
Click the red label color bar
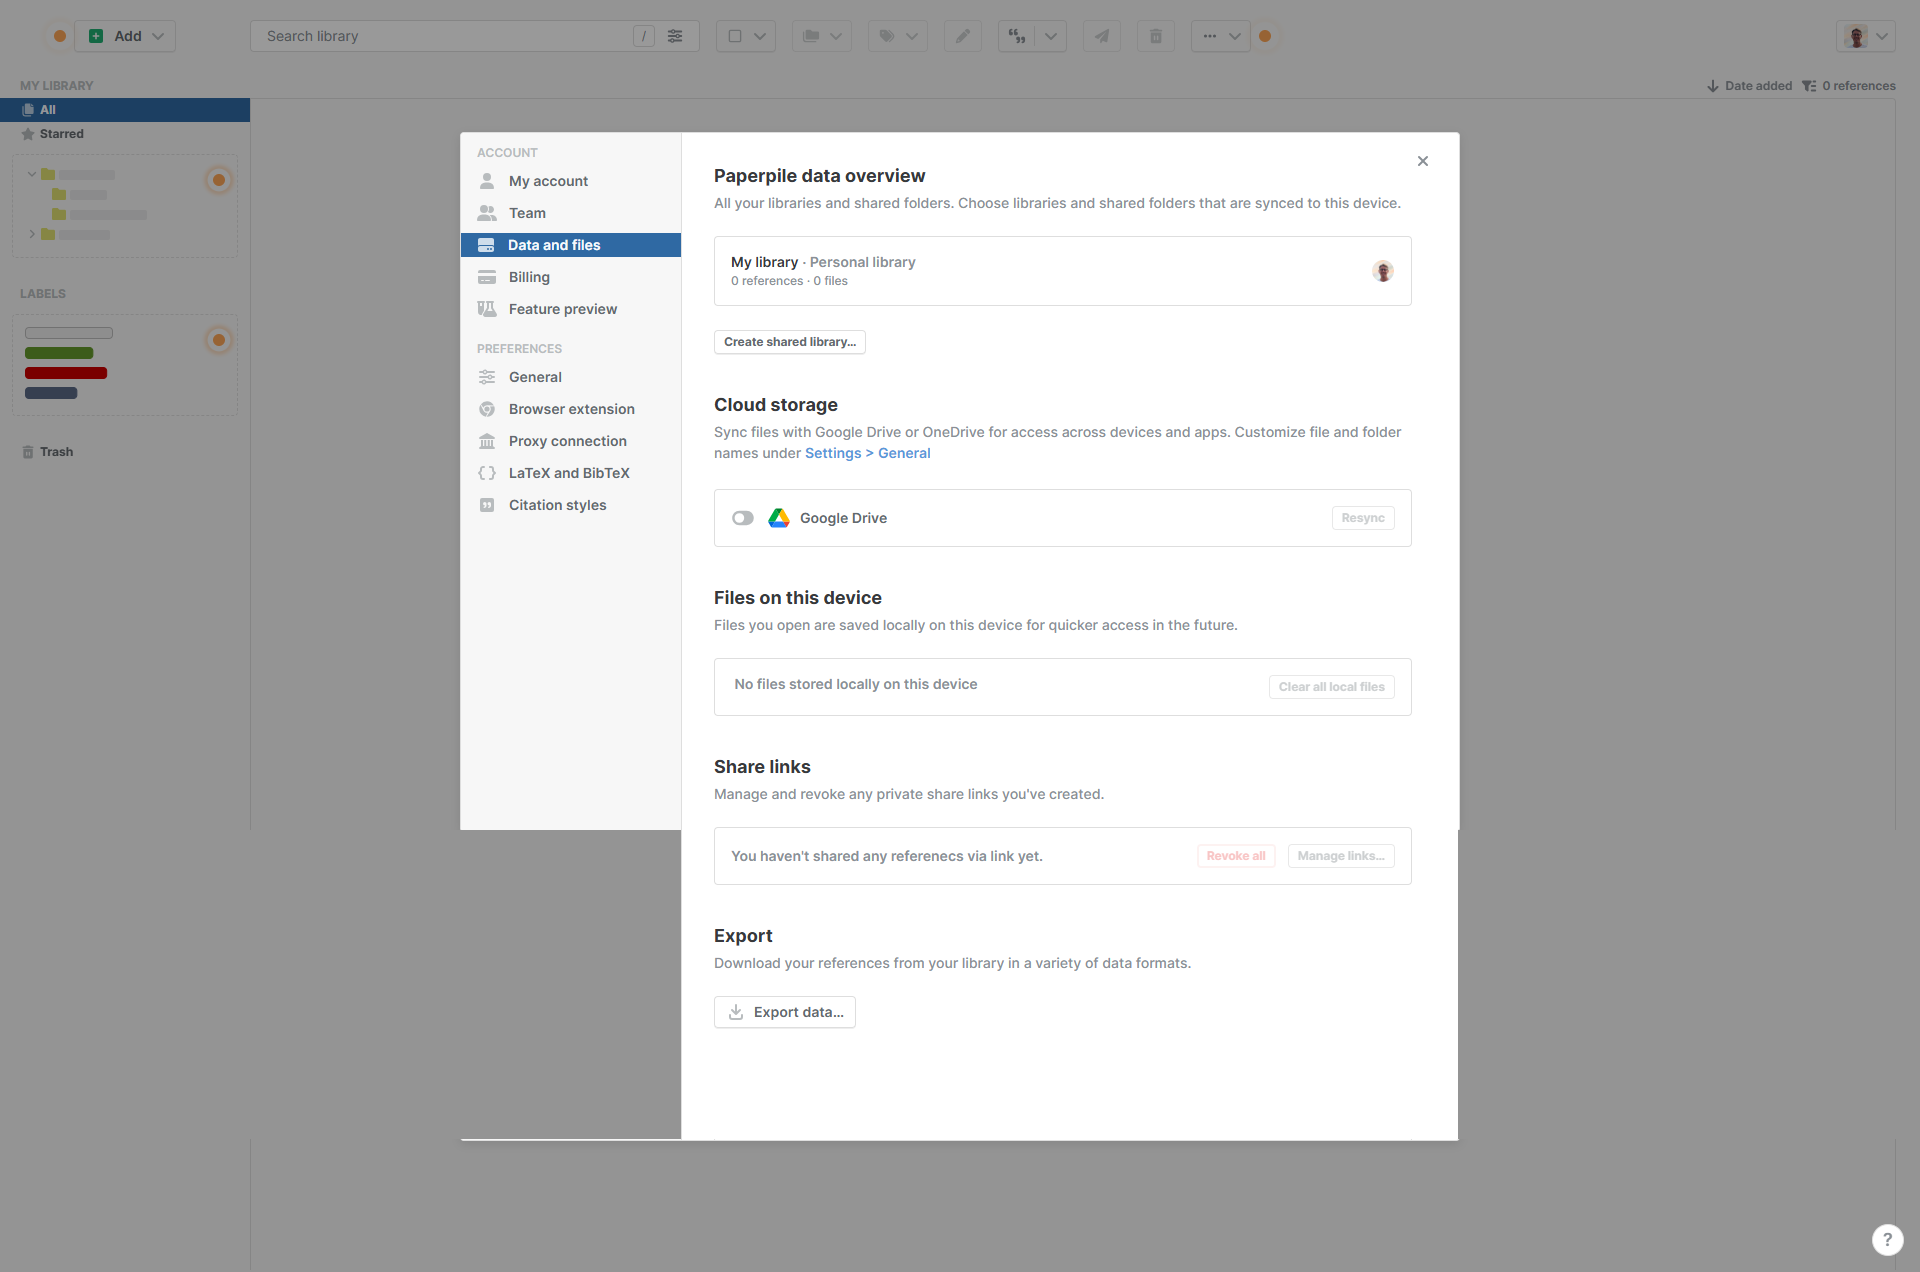[66, 373]
